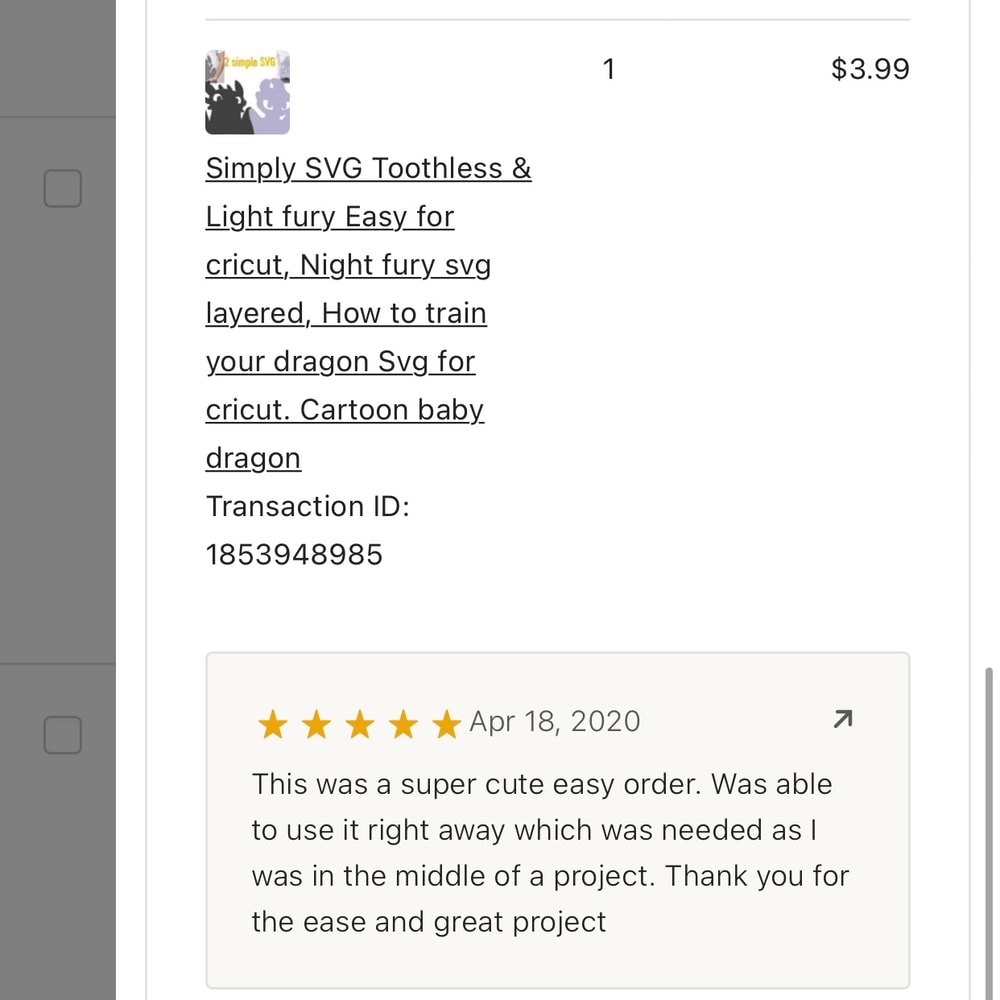Tick the upper checkbox in the left panel

pyautogui.click(x=62, y=188)
